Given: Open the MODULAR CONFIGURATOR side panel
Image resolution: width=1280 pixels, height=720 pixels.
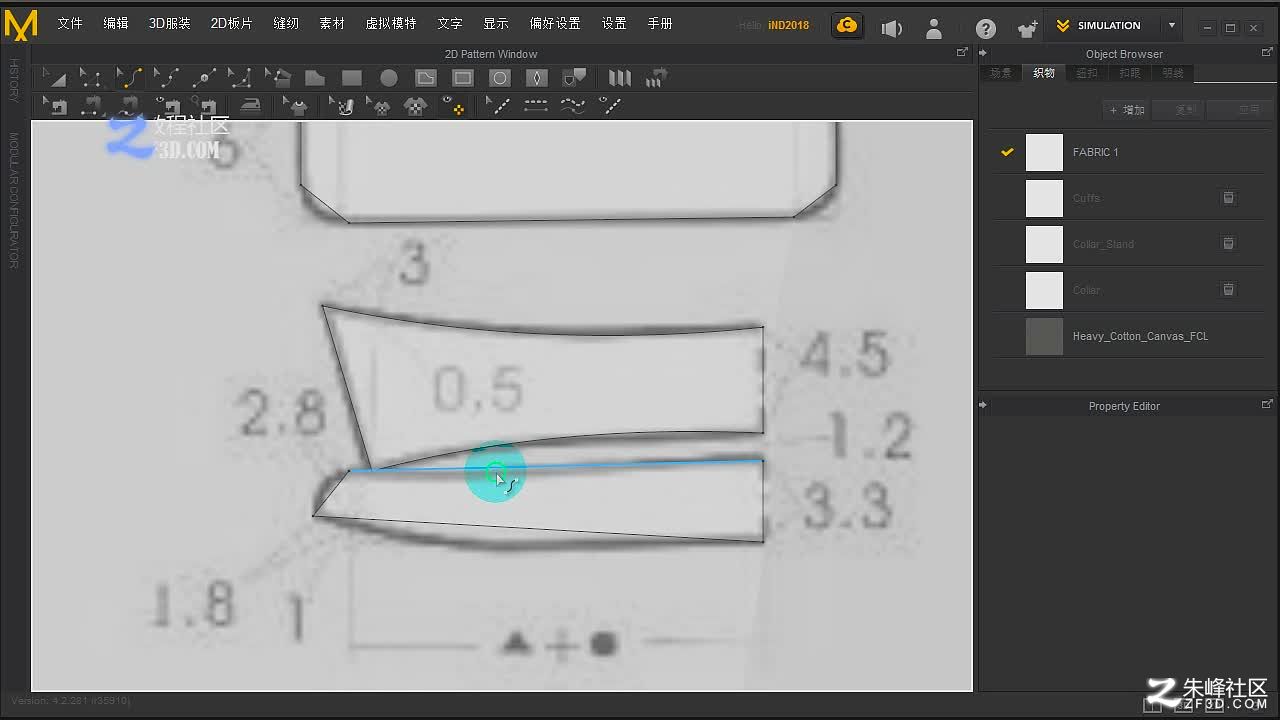Looking at the screenshot, I should [x=14, y=201].
